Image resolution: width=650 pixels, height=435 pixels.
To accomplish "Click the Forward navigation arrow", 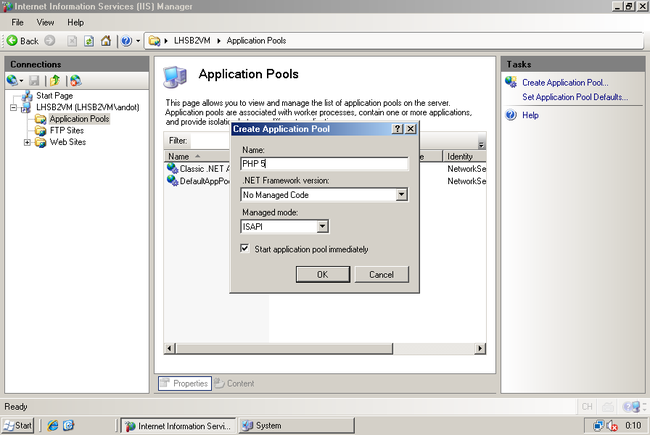I will (50, 41).
